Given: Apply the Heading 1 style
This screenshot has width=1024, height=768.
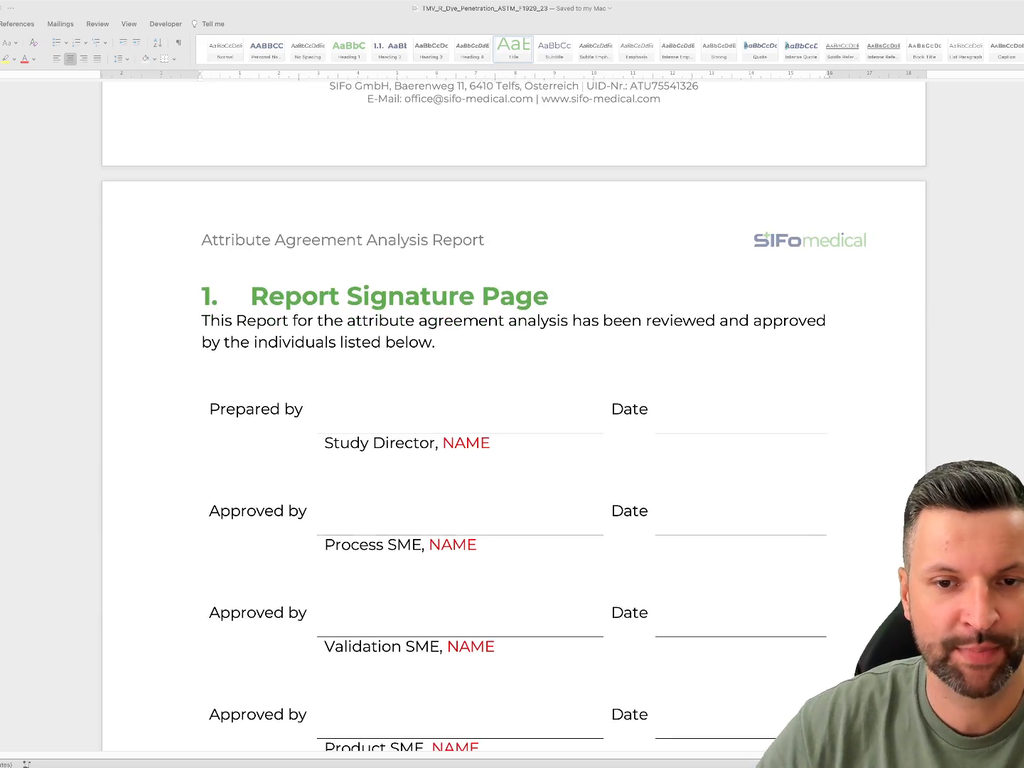Looking at the screenshot, I should pos(349,50).
